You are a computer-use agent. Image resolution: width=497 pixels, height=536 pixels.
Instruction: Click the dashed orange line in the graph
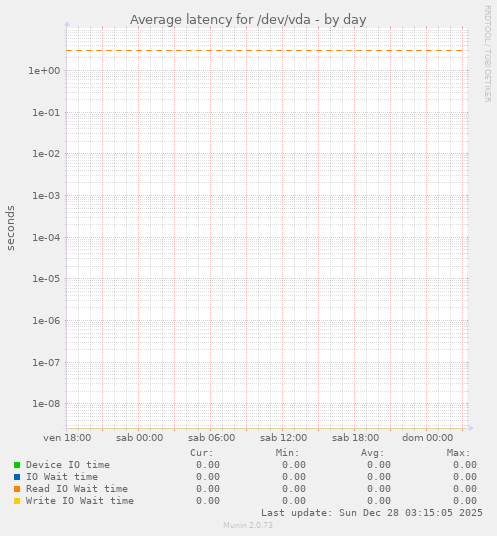pyautogui.click(x=265, y=51)
